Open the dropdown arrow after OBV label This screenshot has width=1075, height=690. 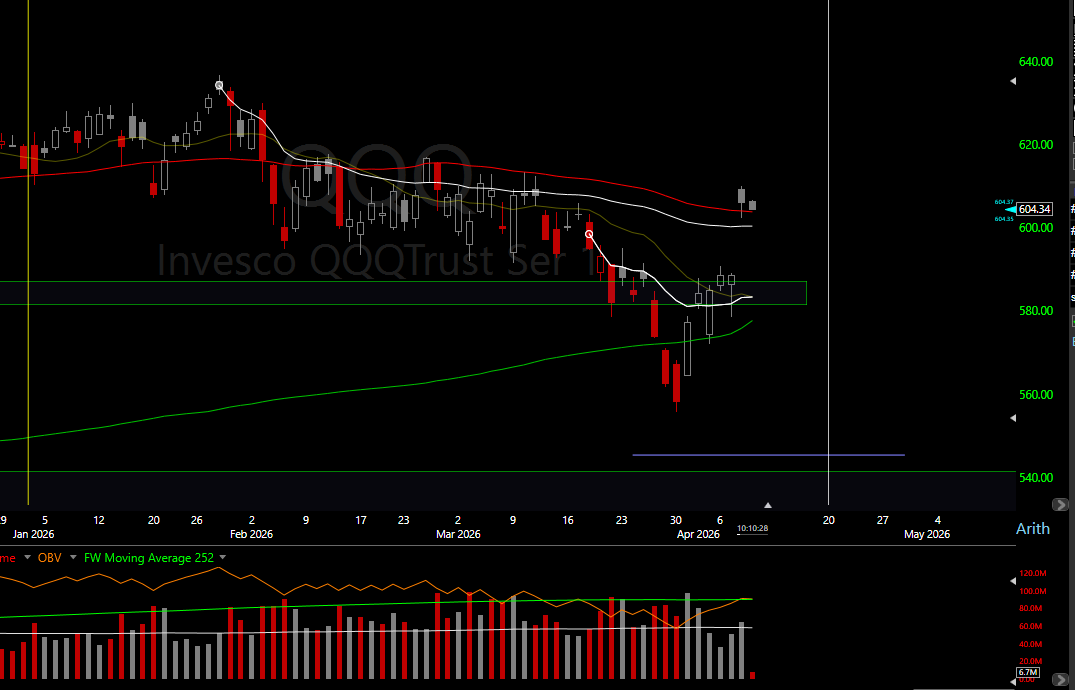[x=73, y=558]
